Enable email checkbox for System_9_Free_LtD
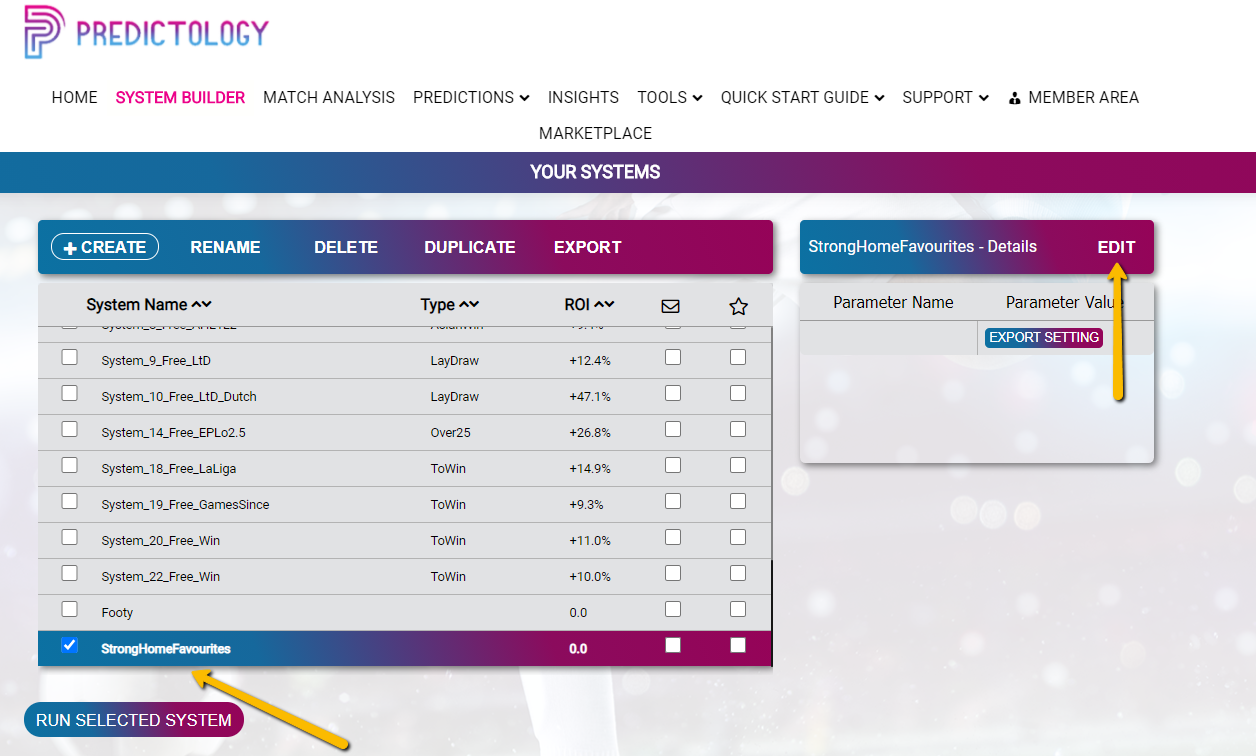 pyautogui.click(x=673, y=357)
